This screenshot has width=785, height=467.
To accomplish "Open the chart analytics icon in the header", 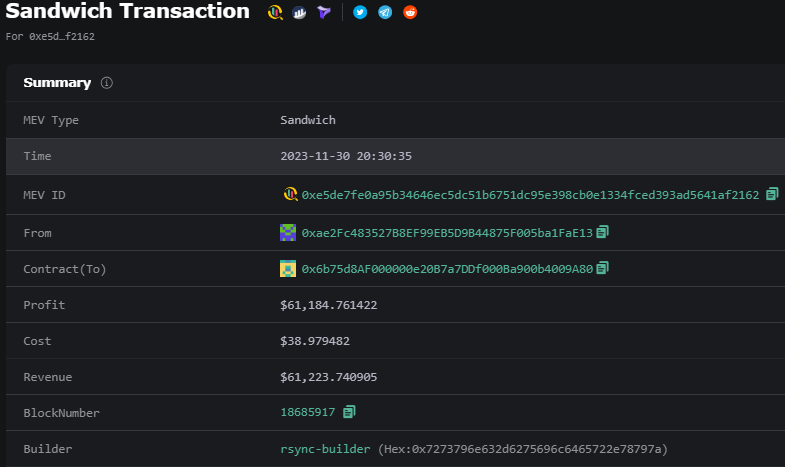I will 299,13.
